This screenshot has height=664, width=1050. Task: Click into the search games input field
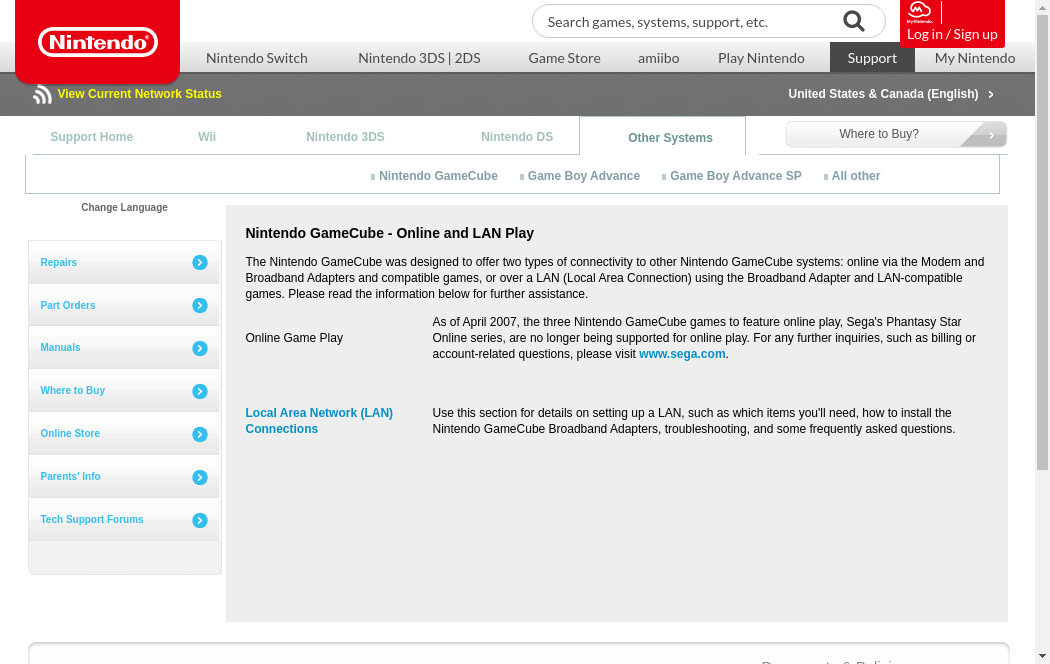(690, 21)
